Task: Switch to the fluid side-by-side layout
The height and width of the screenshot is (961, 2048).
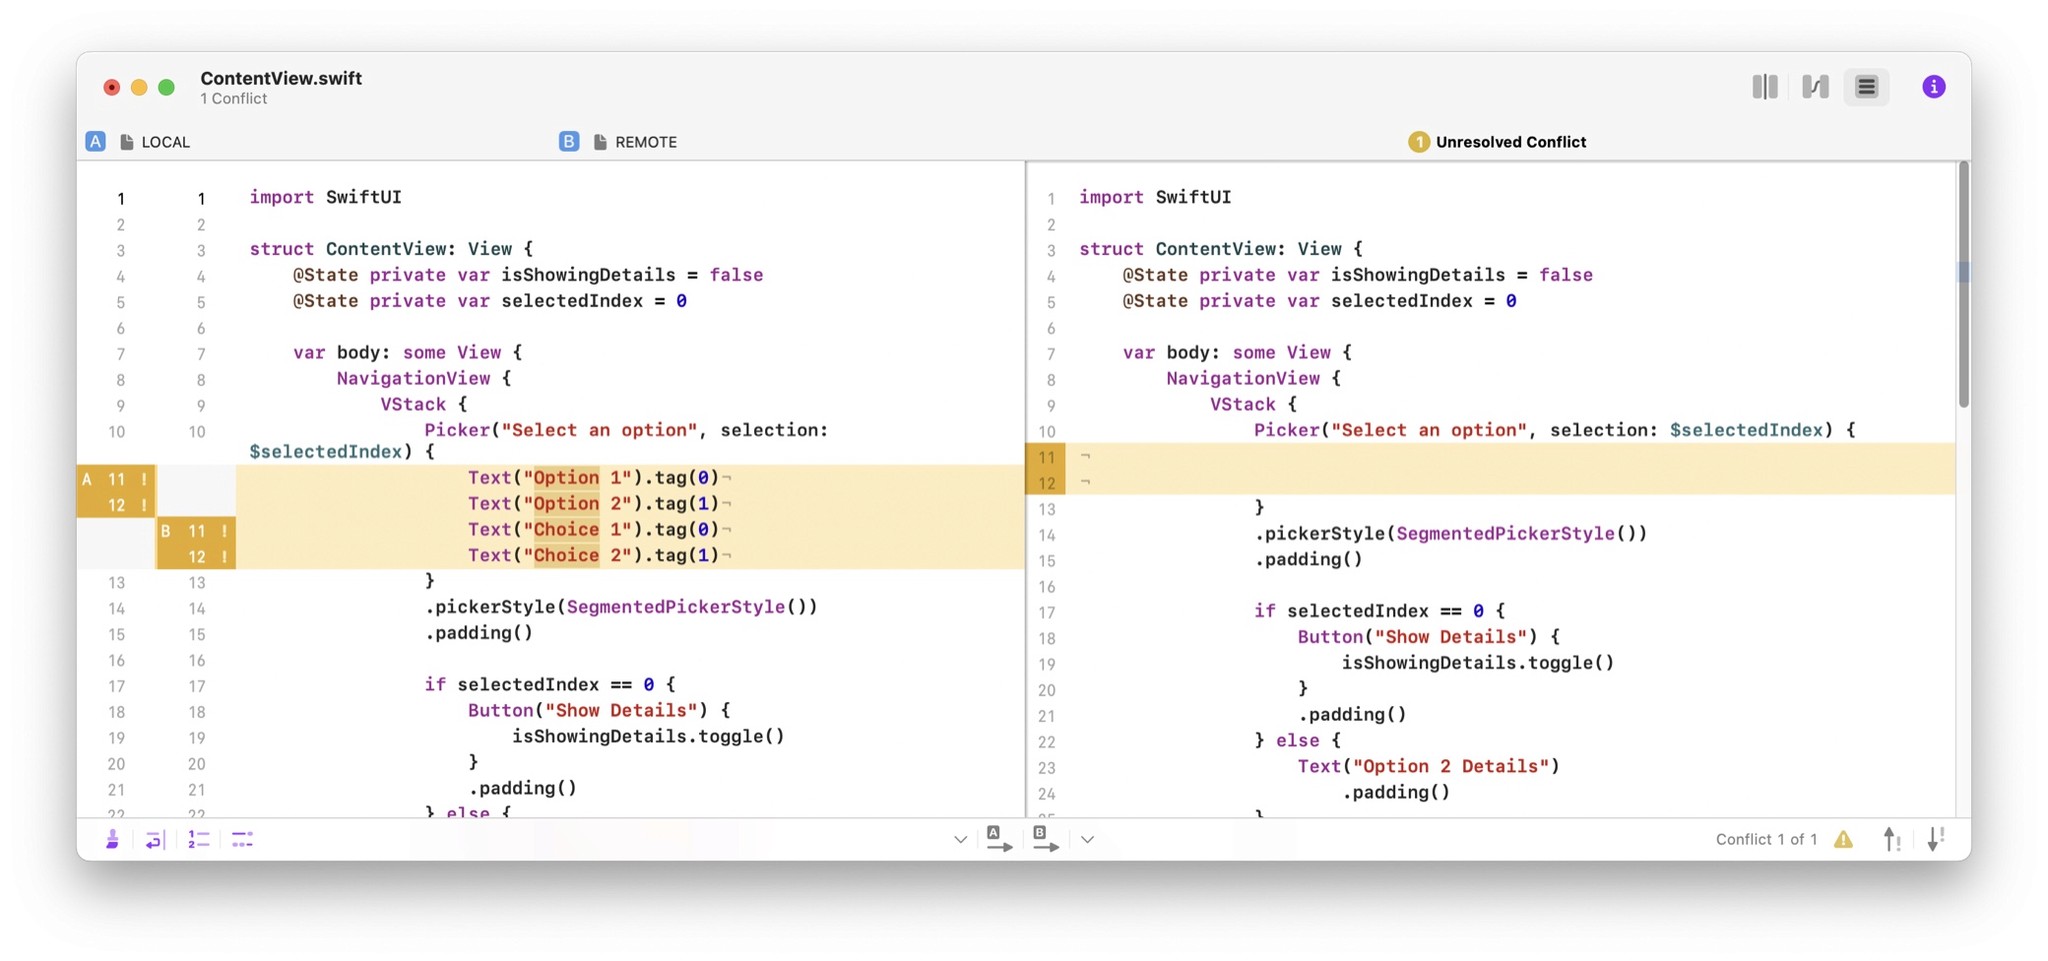Action: [1815, 87]
